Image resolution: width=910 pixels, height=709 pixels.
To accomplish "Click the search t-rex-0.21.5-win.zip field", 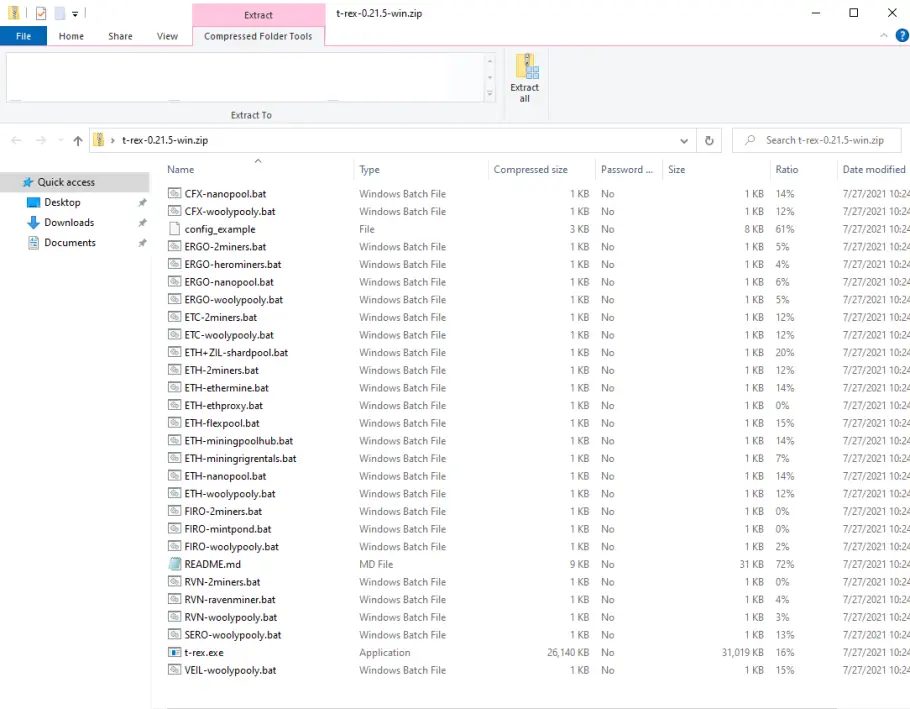I will (817, 140).
